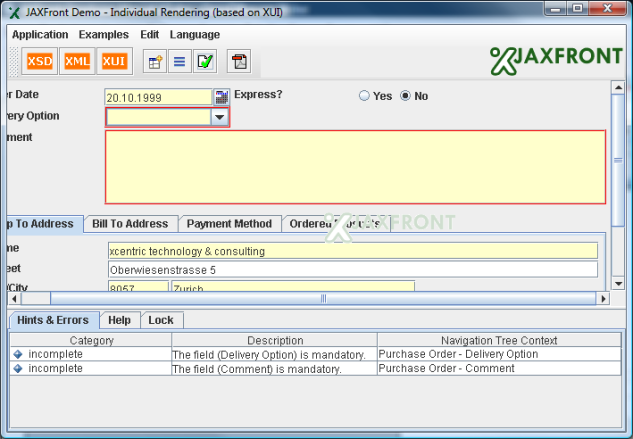Click the horizontal lines toolbar icon
Image resolution: width=633 pixels, height=439 pixels.
point(180,62)
